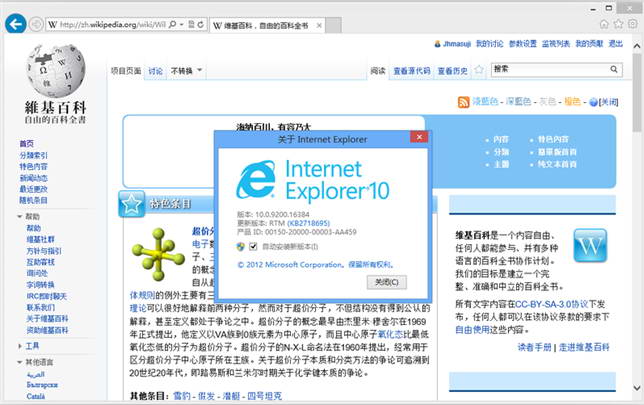This screenshot has height=405, width=644.
Task: Open the 参数设置 preferences link
Action: pos(522,44)
